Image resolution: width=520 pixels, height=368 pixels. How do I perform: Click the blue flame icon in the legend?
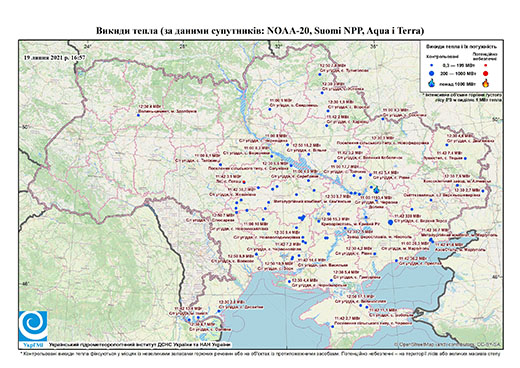click(x=432, y=83)
